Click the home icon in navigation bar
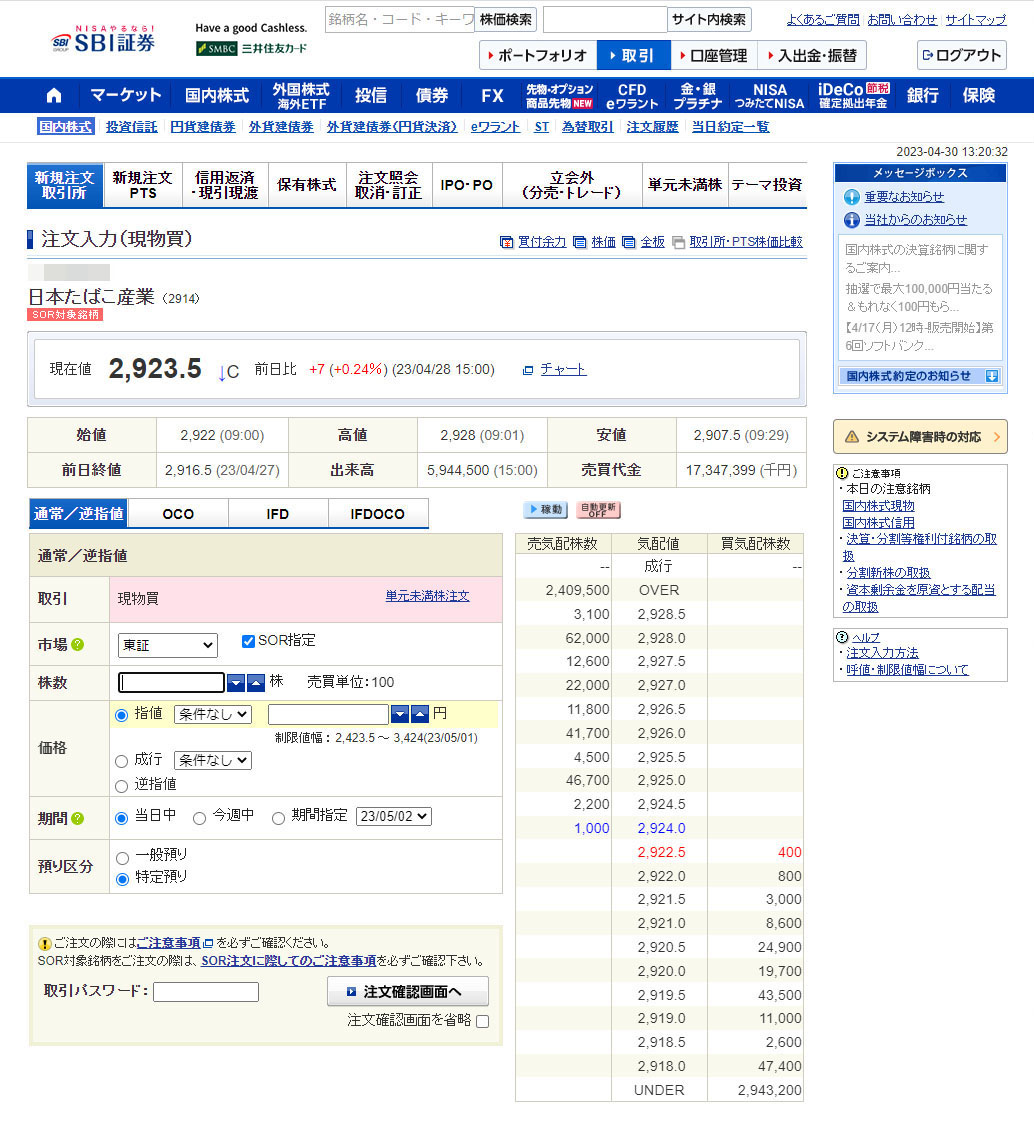 click(54, 96)
